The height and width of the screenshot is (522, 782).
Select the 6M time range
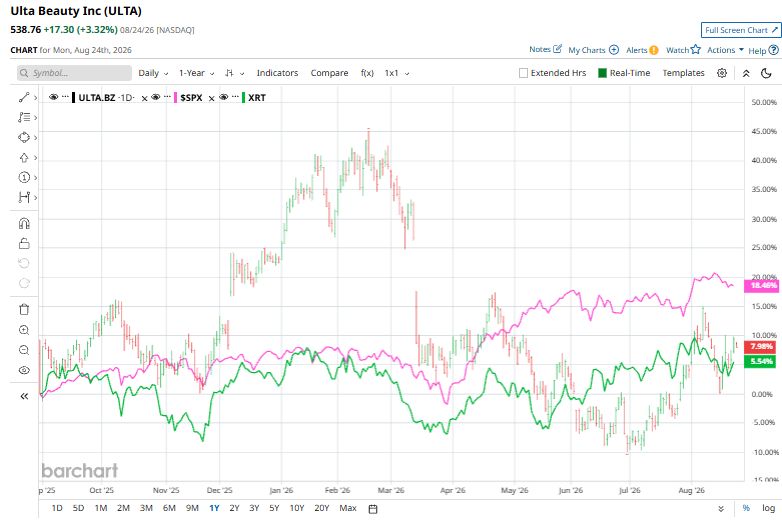pyautogui.click(x=169, y=508)
